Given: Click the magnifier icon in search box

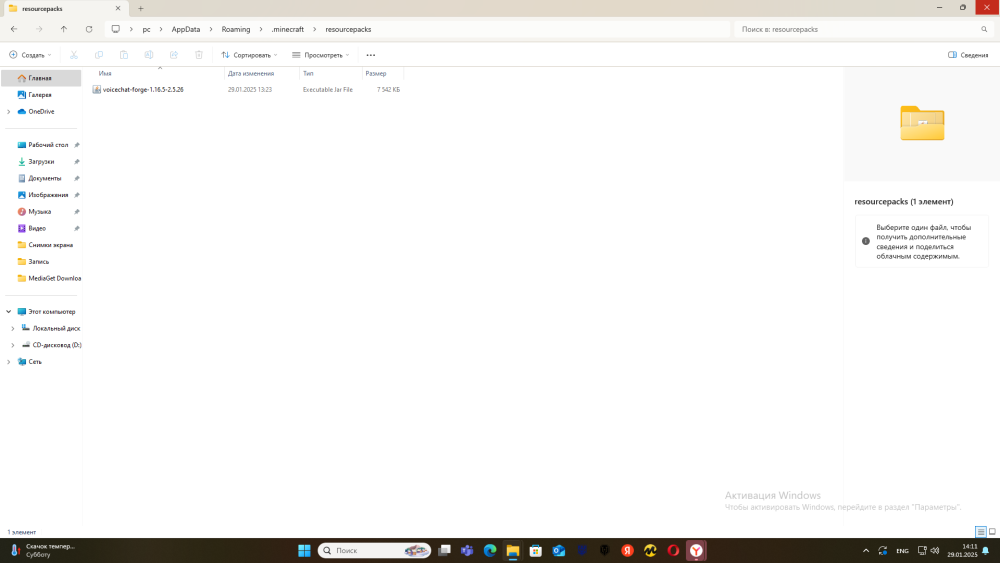Looking at the screenshot, I should point(984,29).
